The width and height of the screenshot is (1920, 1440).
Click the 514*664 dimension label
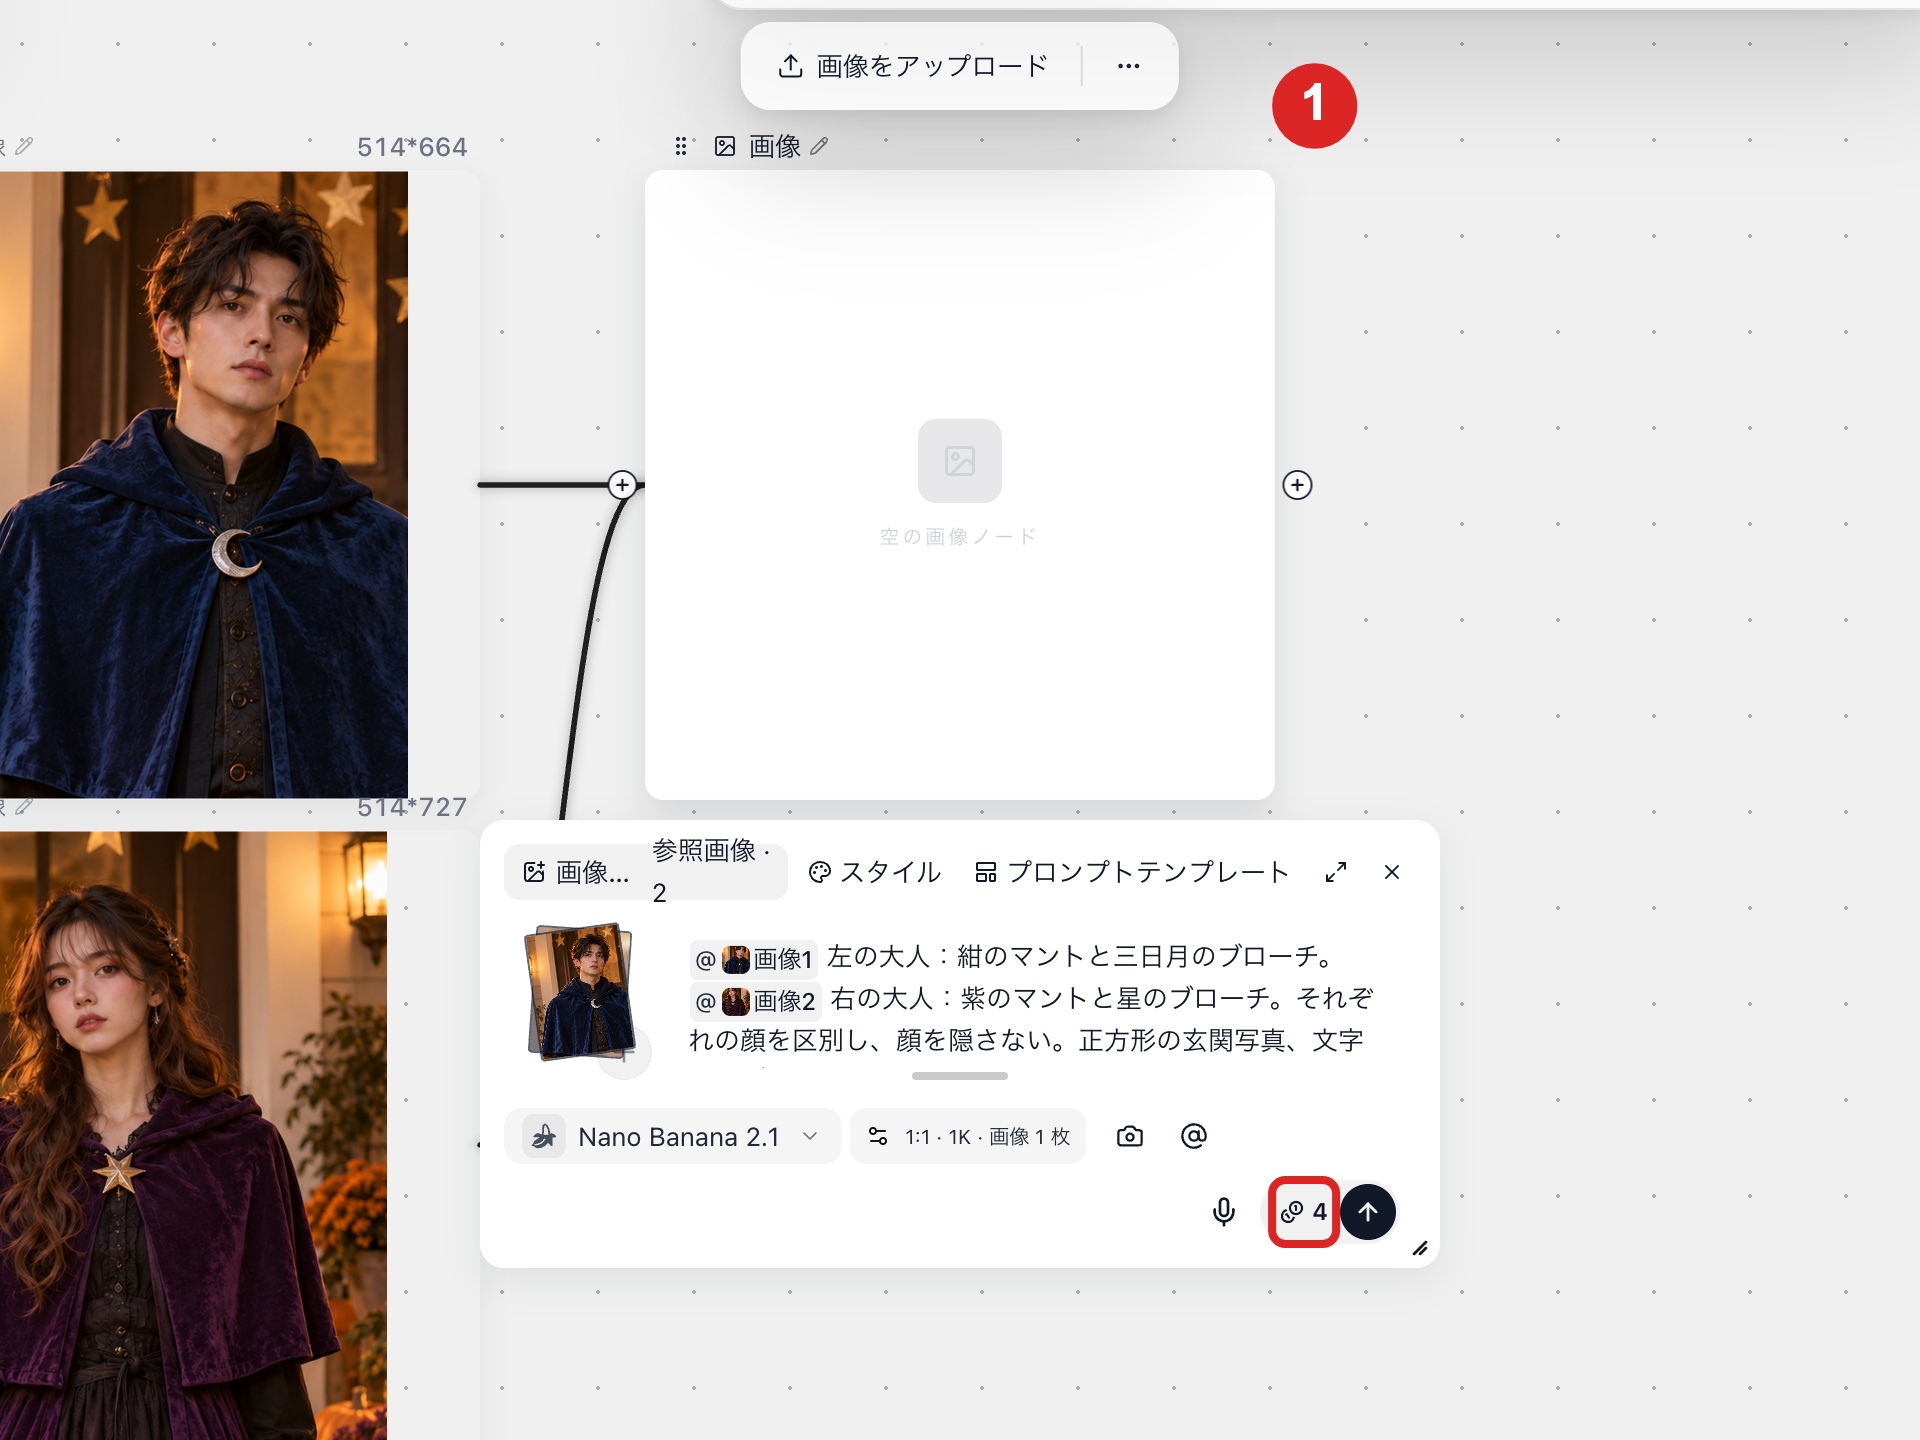click(412, 147)
